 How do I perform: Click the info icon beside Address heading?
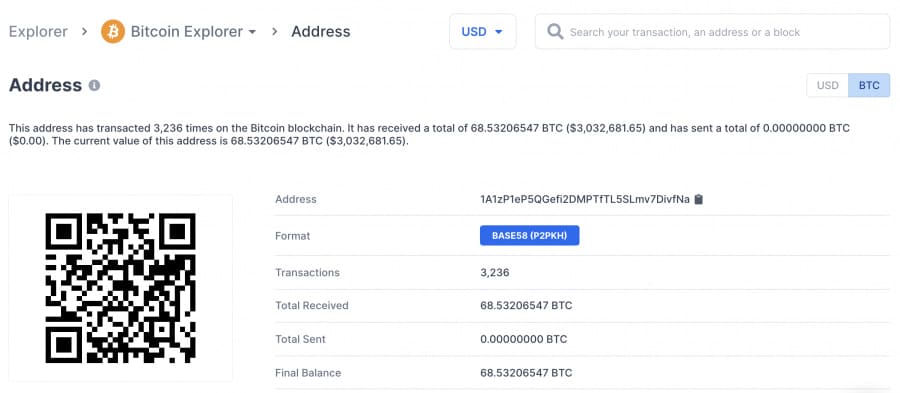click(94, 85)
